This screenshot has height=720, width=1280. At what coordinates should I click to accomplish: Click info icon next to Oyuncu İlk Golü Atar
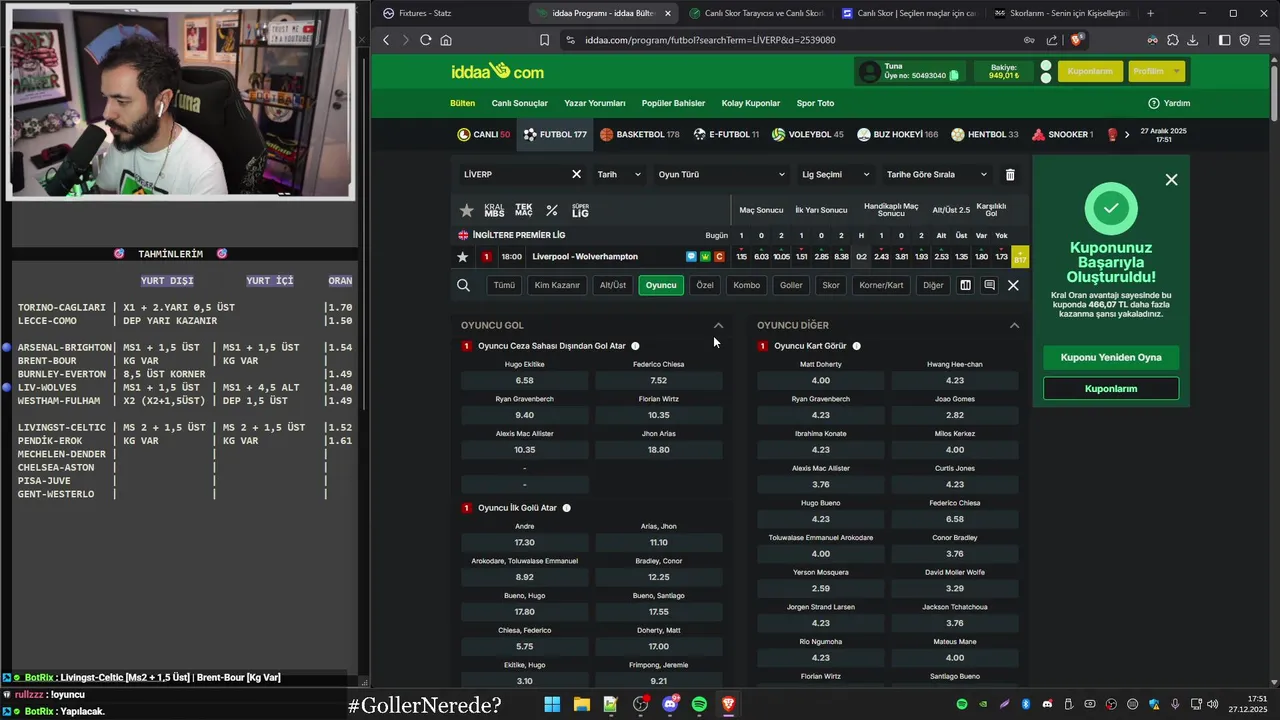click(567, 508)
